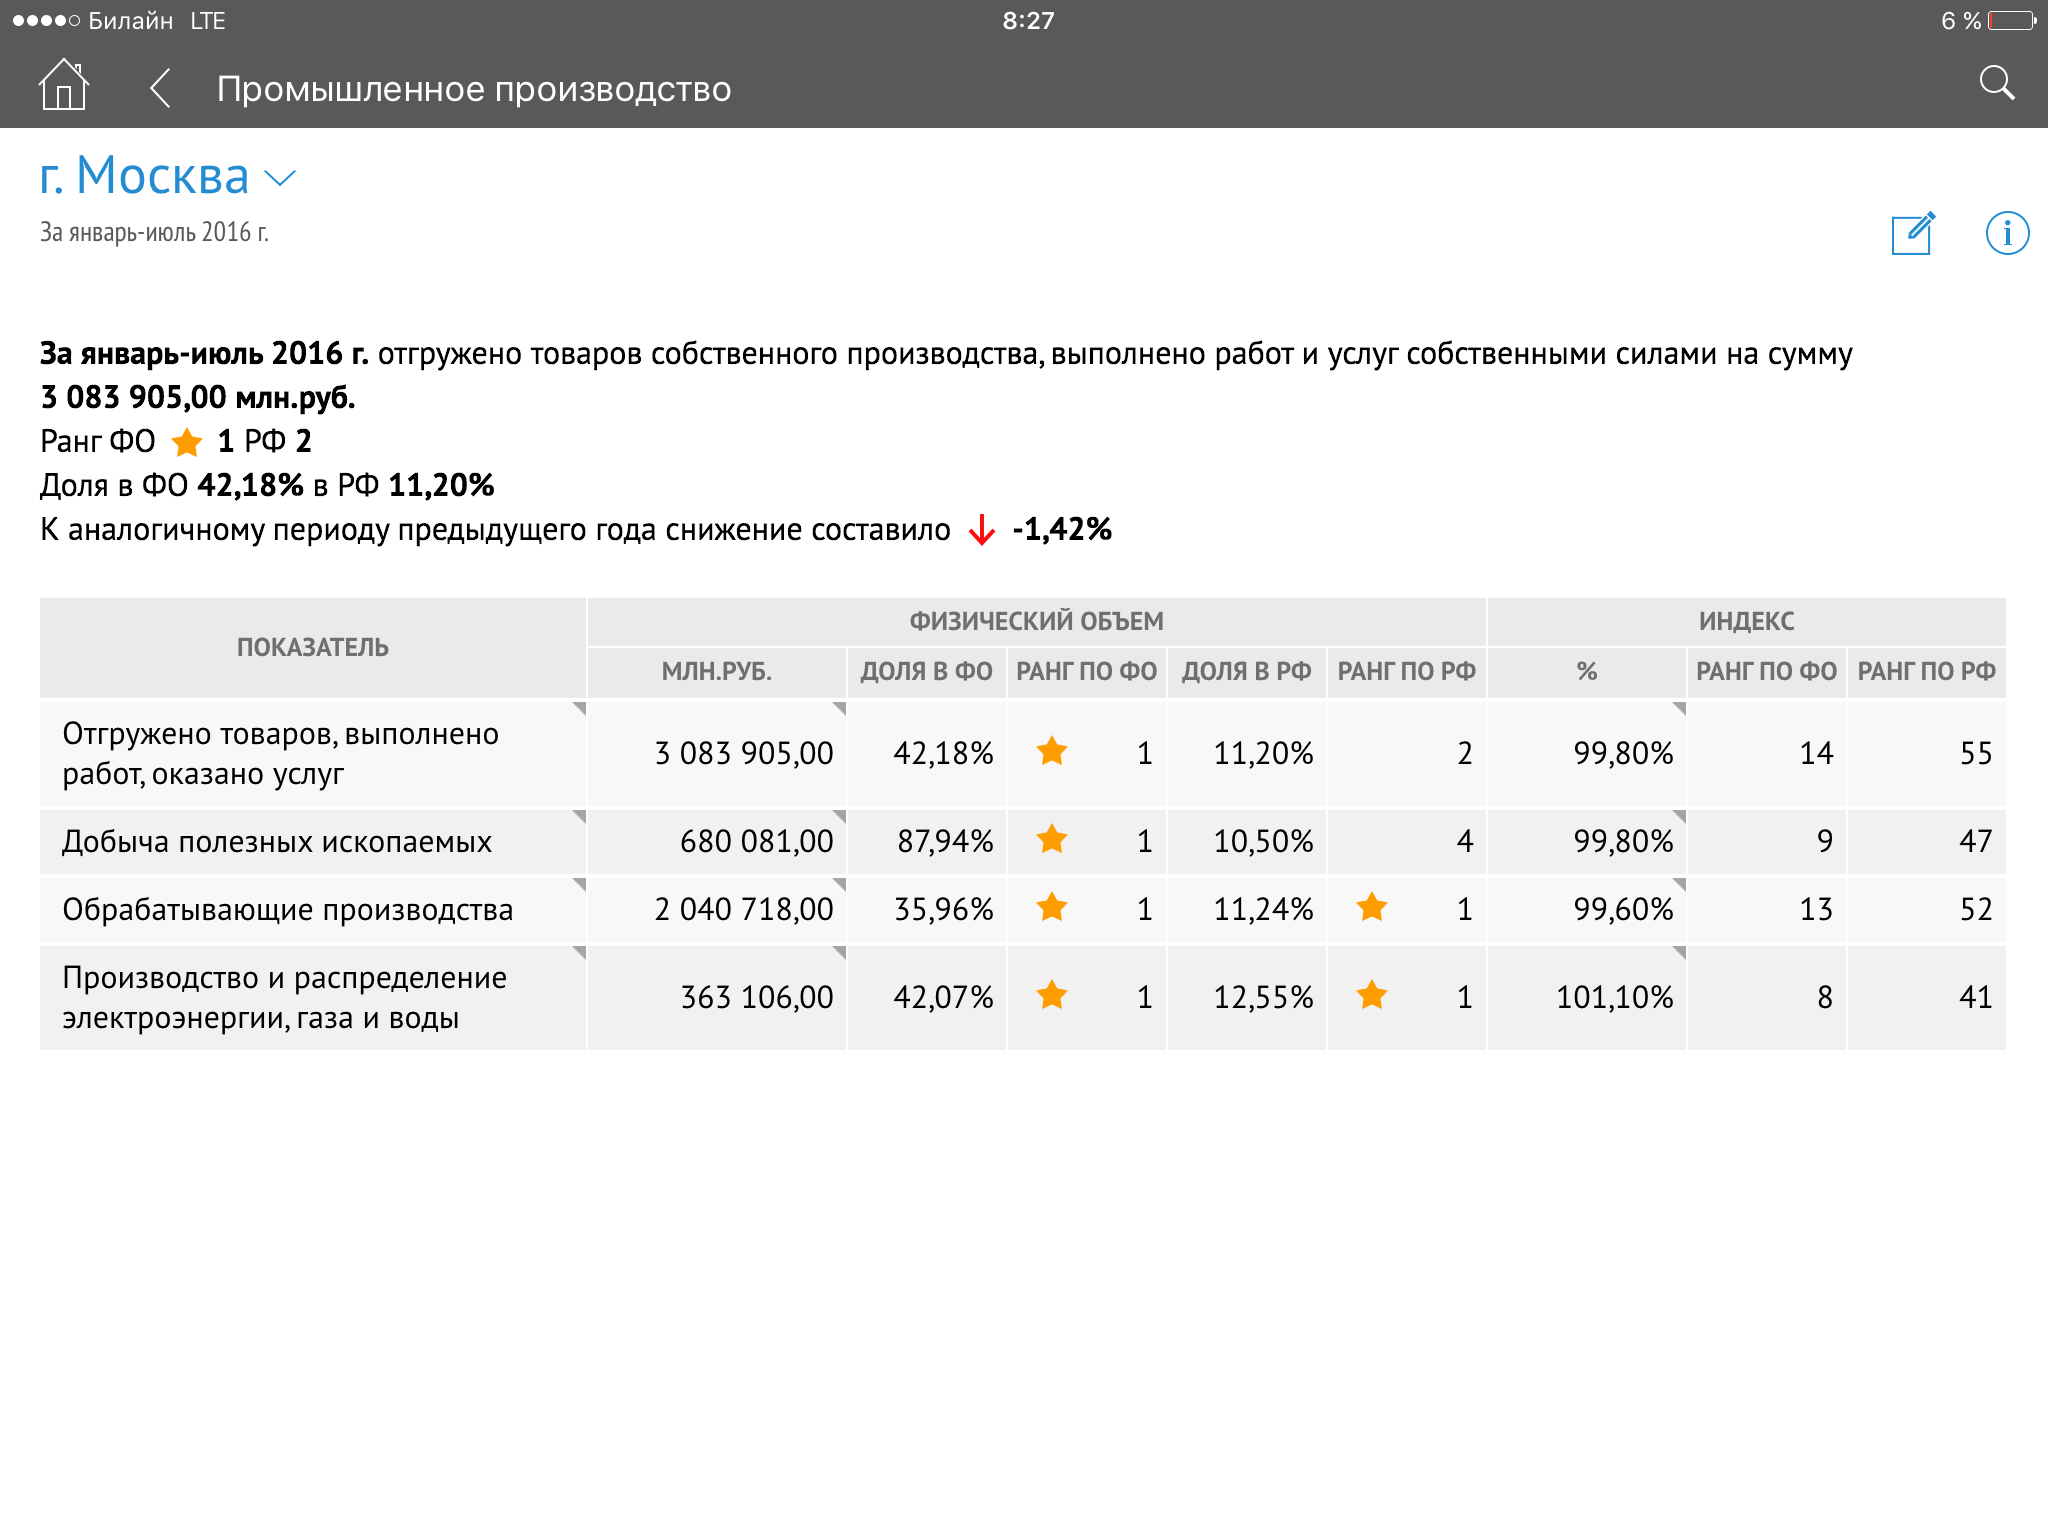The height and width of the screenshot is (1536, 2048).
Task: Expand the г. Москва region dropdown
Action: 280,178
